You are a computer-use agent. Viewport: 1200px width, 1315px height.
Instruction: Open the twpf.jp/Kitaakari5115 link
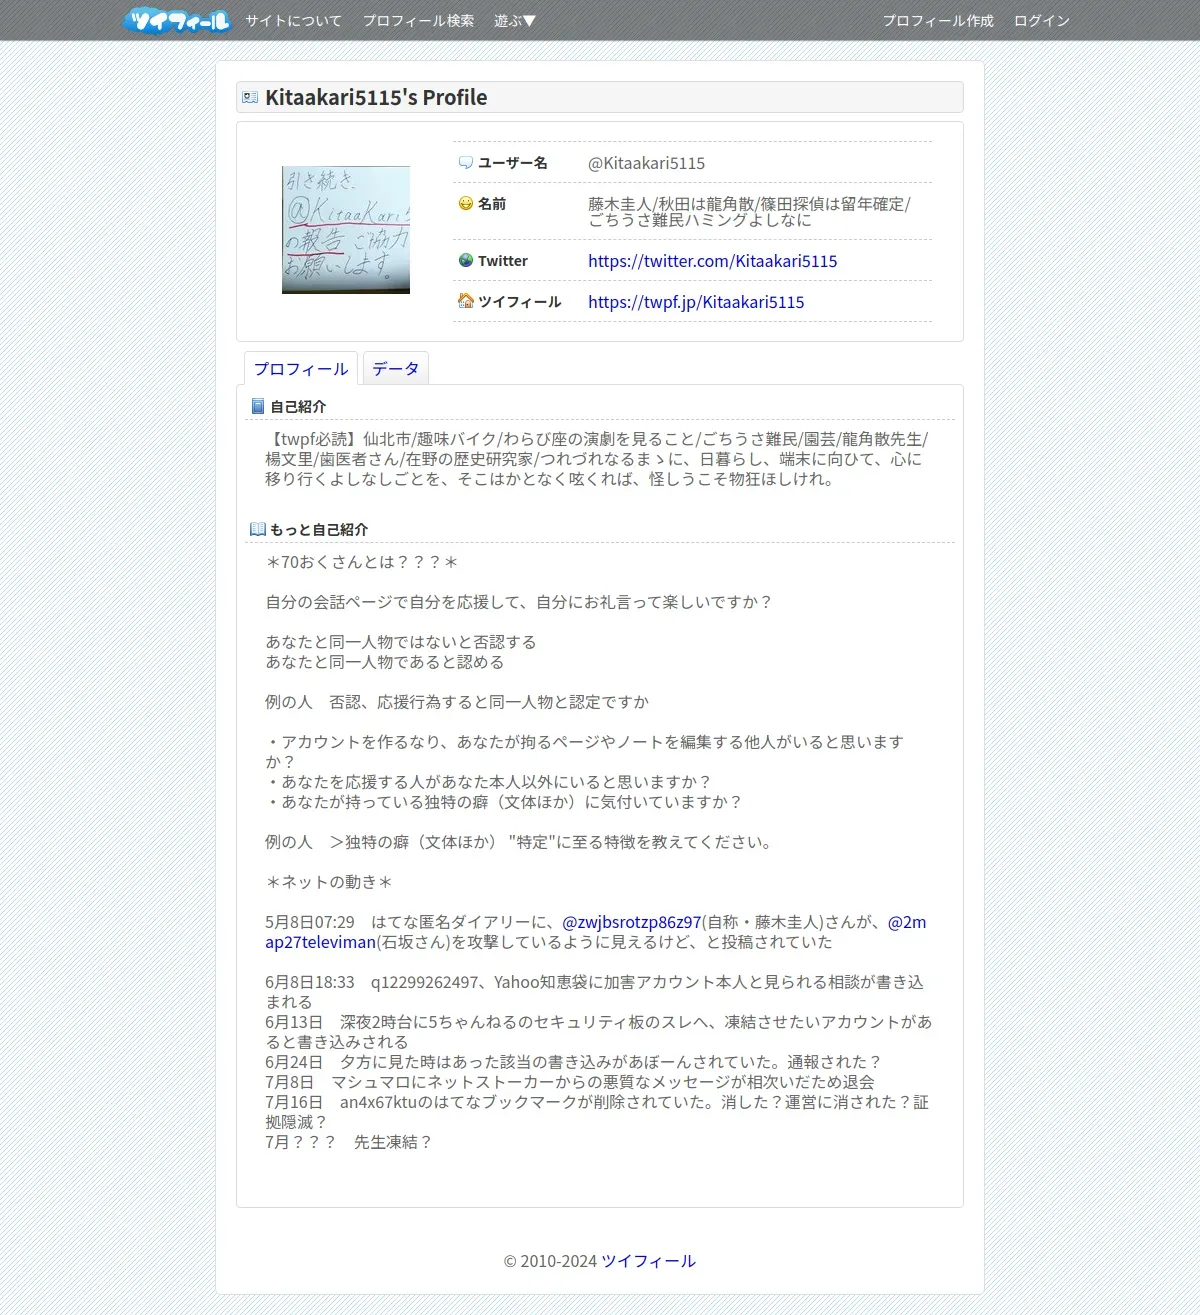coord(696,302)
